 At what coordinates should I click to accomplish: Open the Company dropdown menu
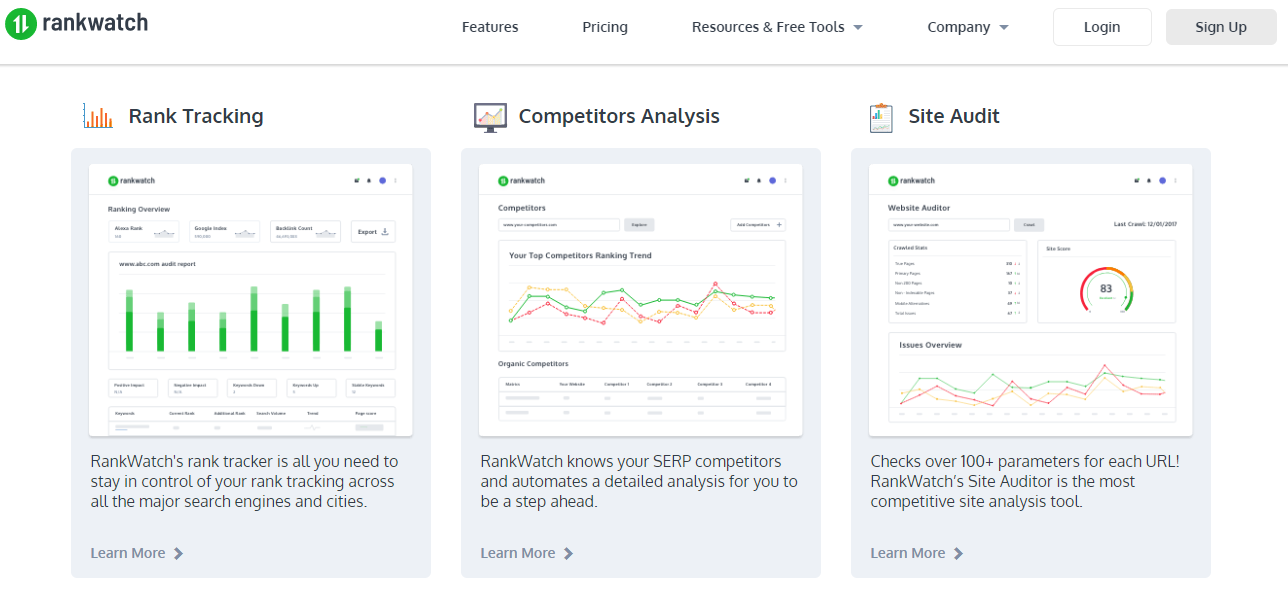(x=967, y=27)
